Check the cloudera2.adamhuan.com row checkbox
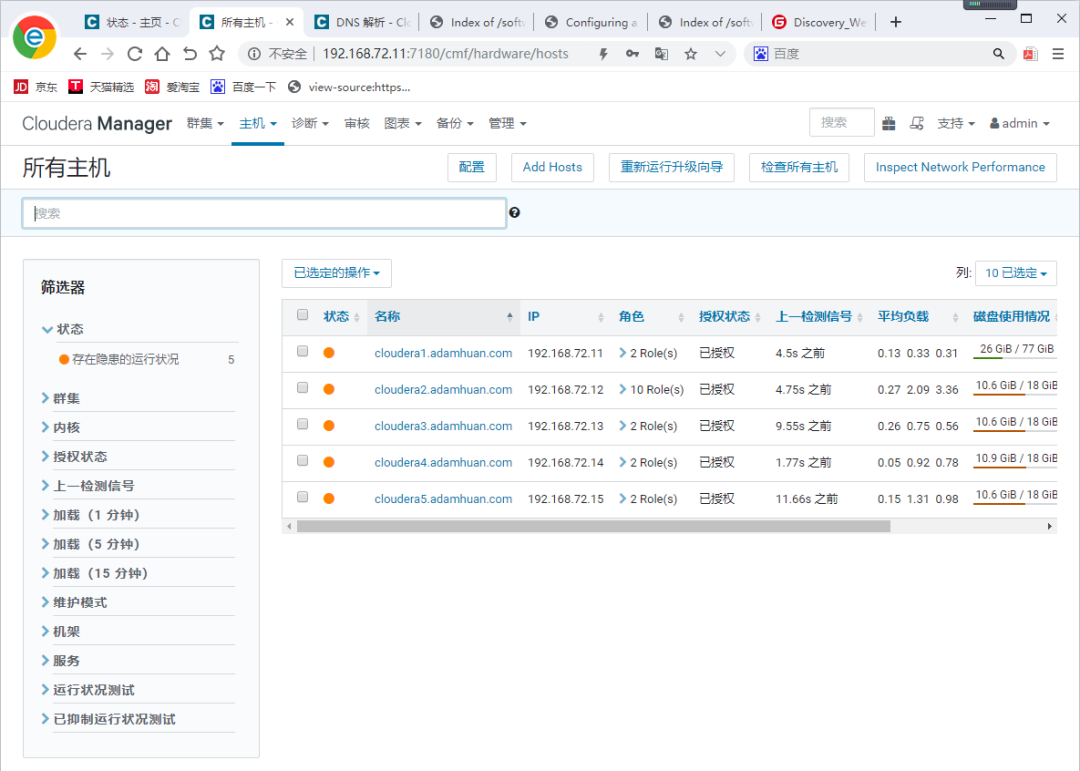Screen dimensions: 1080x771 [302, 388]
